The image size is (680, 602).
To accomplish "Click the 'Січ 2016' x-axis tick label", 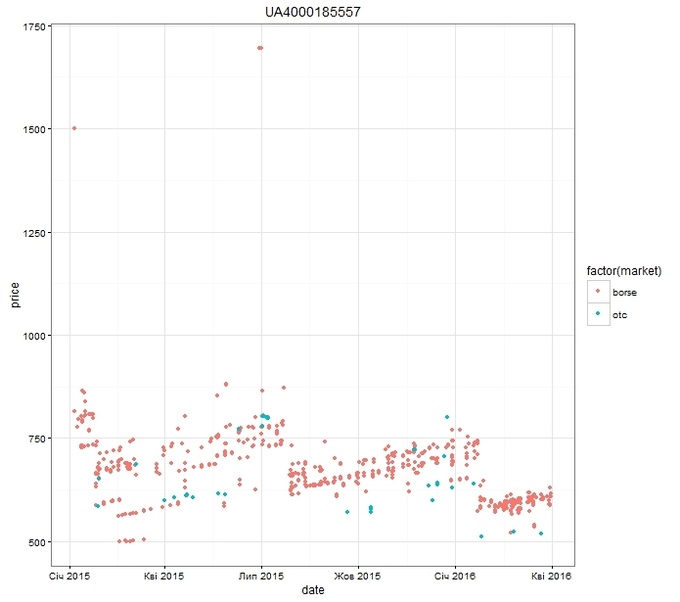I will tap(455, 576).
